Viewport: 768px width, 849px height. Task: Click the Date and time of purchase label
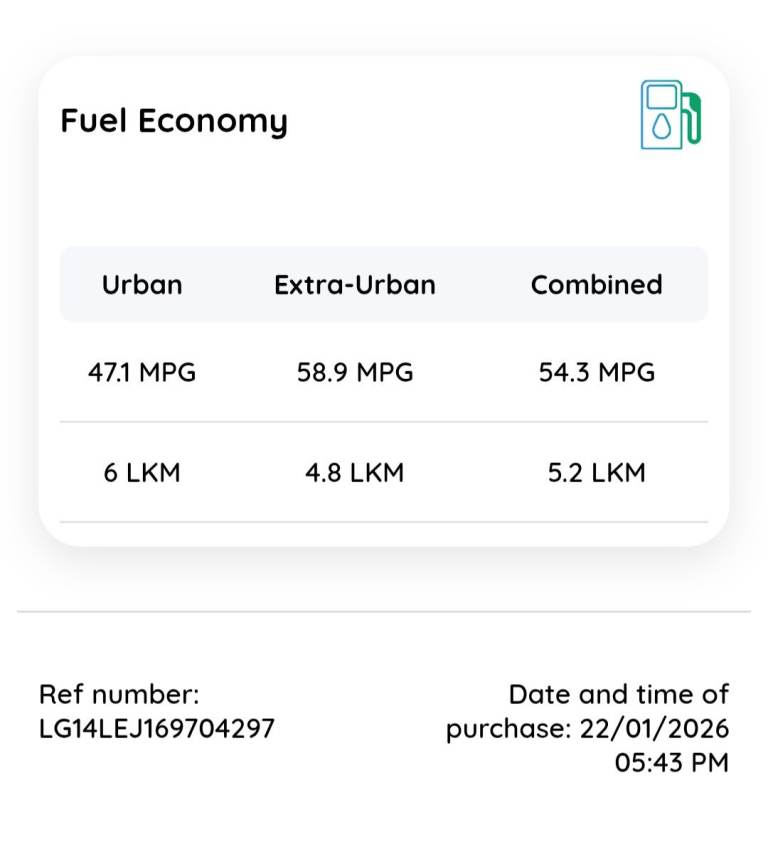point(618,695)
